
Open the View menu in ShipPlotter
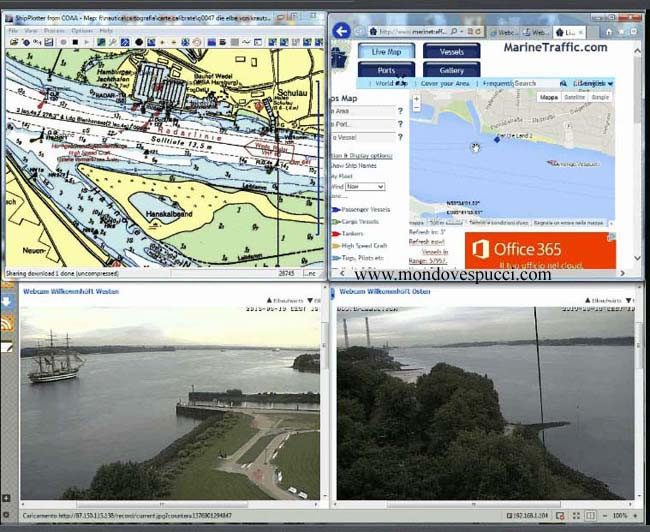tap(31, 31)
